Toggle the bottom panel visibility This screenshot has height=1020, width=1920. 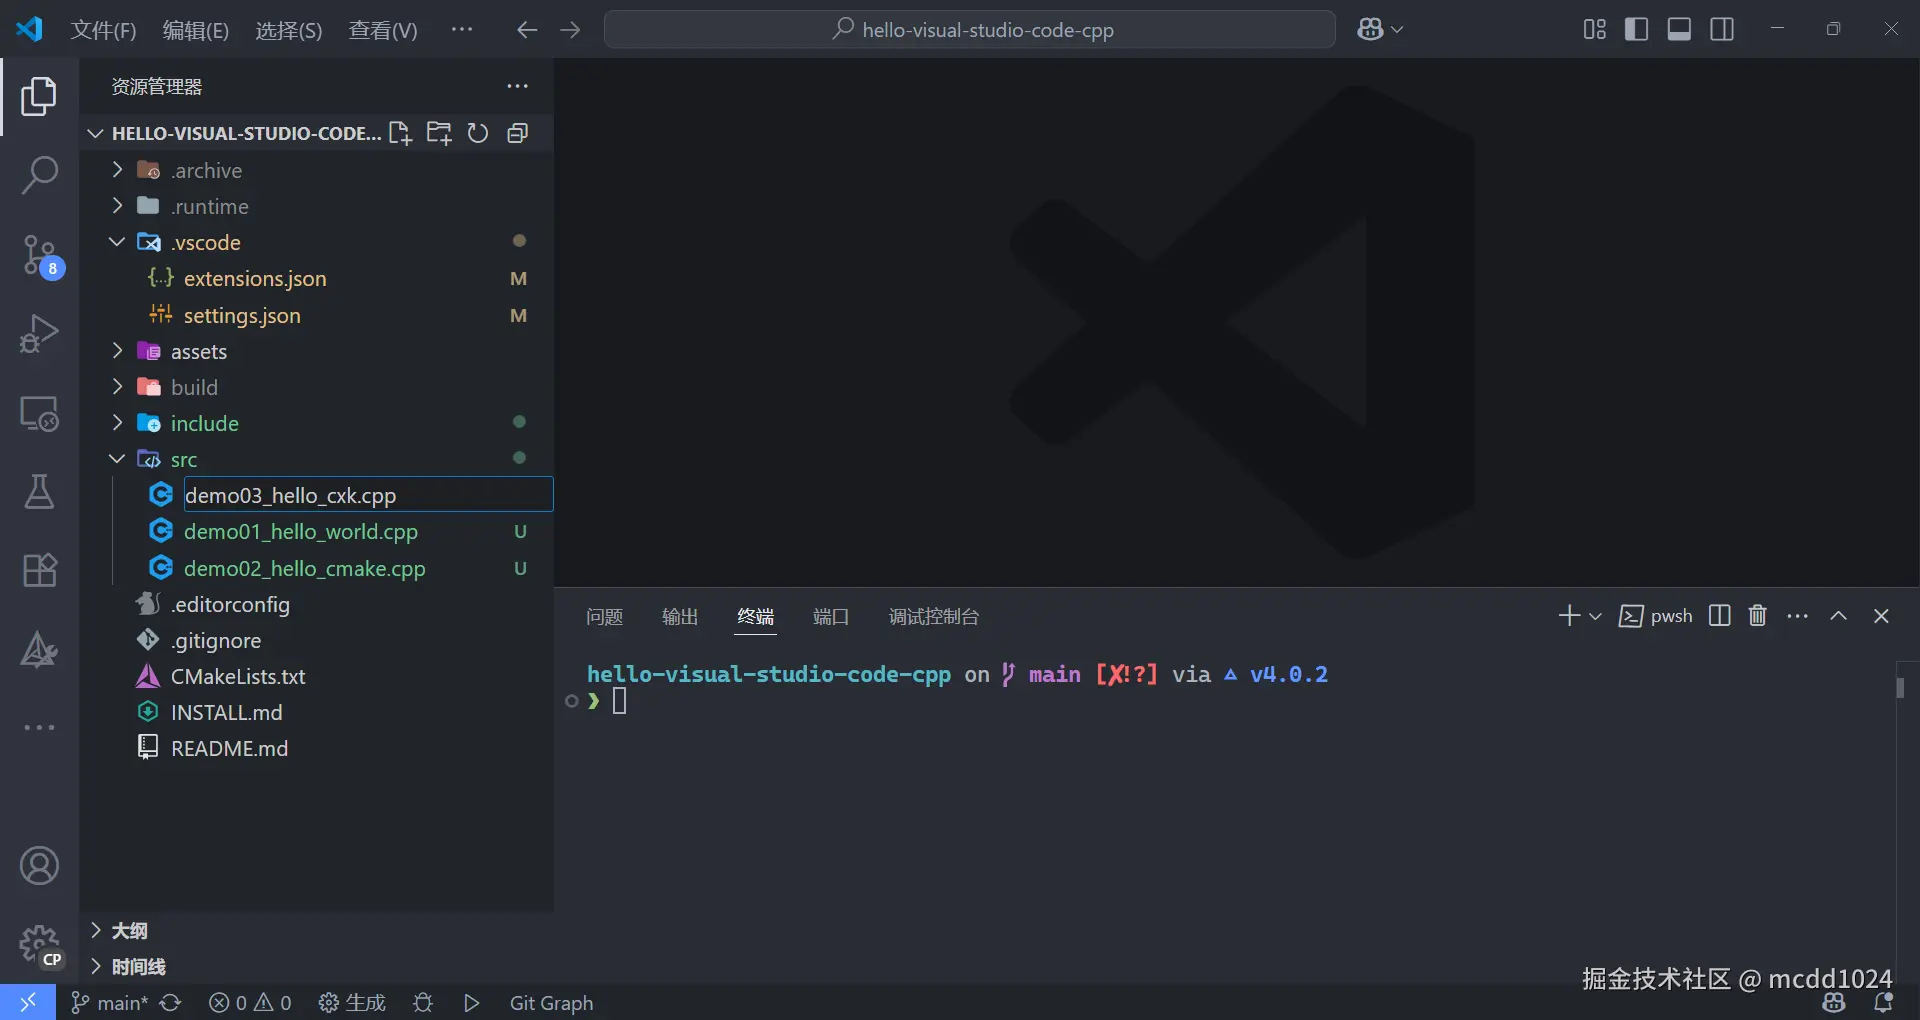(x=1680, y=30)
